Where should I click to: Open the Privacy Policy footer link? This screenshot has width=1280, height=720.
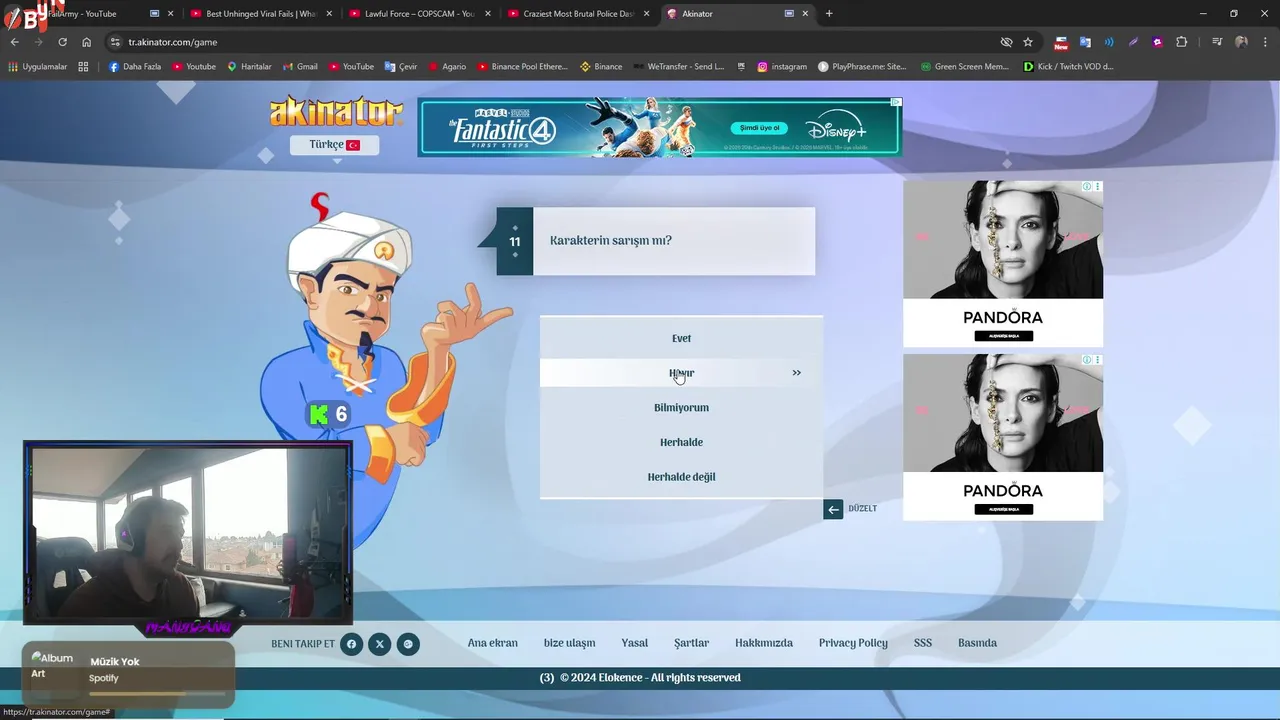coord(853,643)
